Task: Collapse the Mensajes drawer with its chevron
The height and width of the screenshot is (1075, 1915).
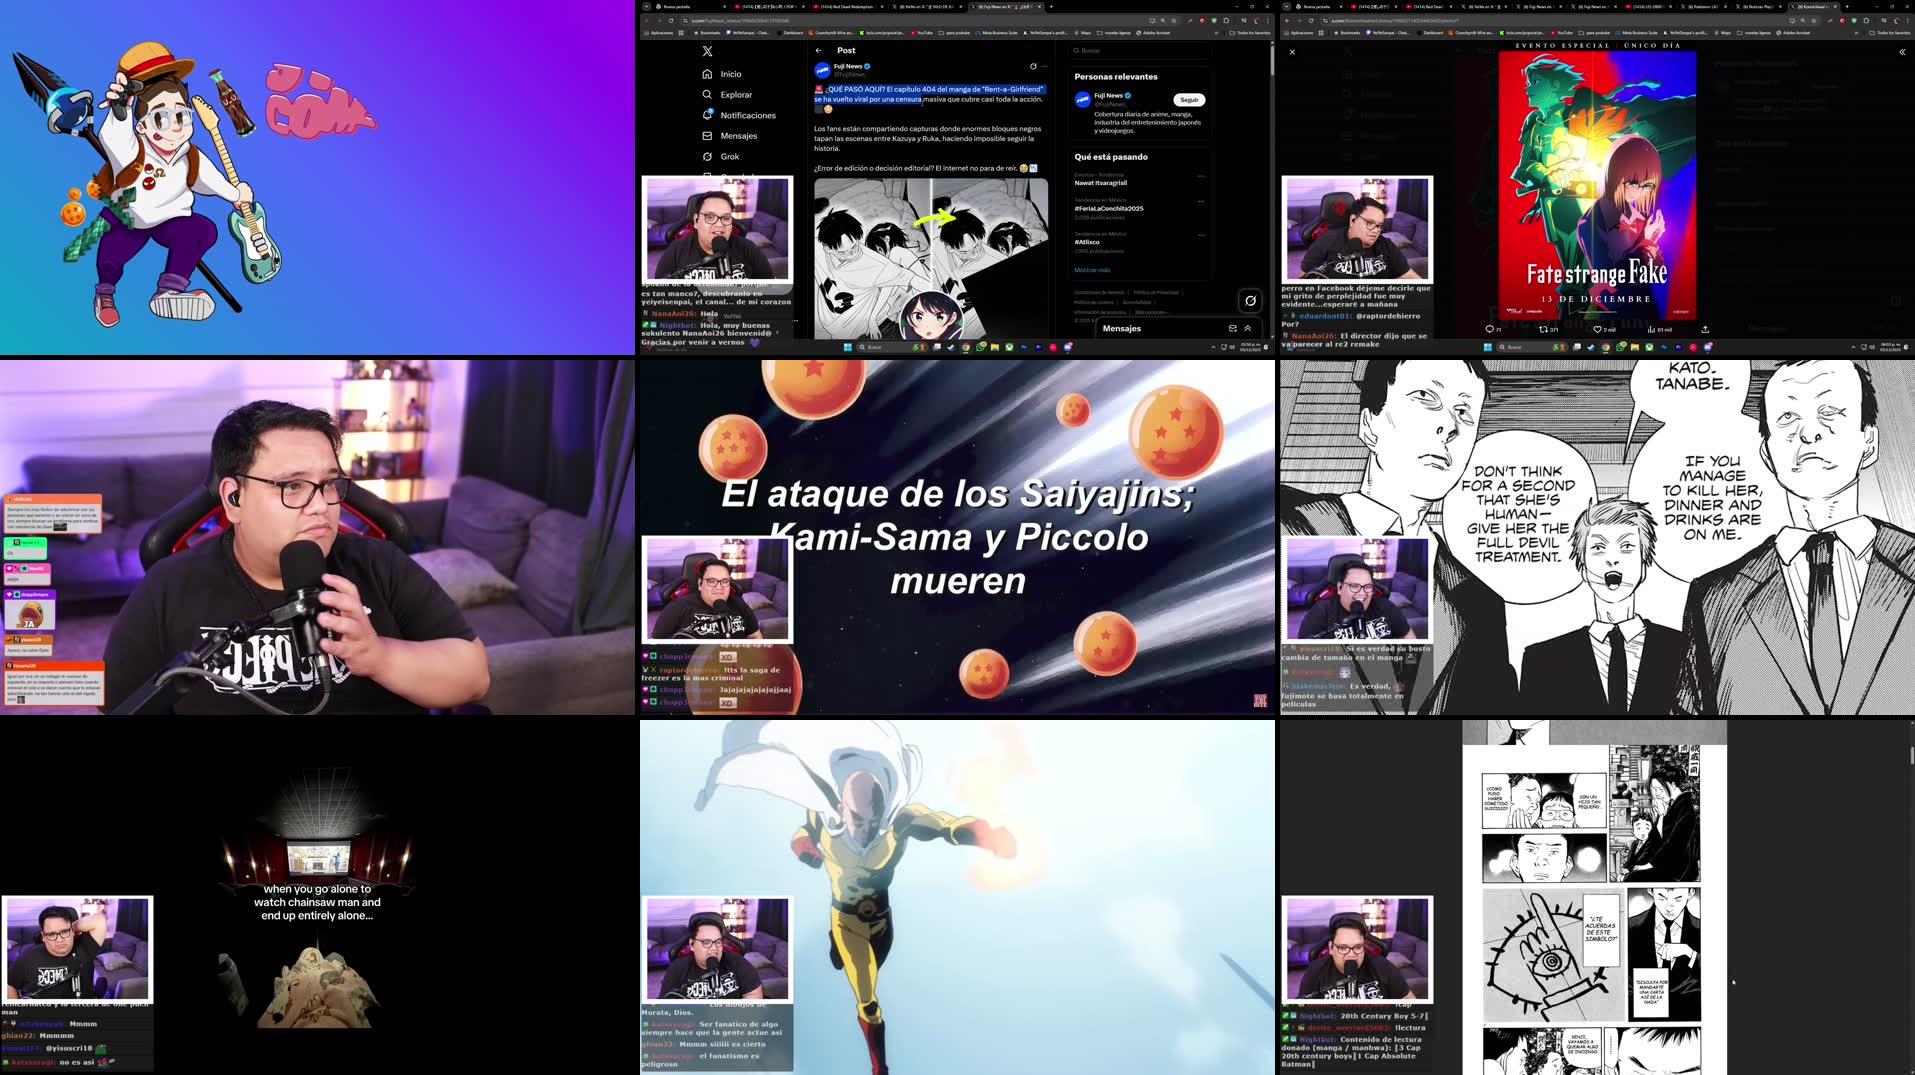Action: point(1247,328)
